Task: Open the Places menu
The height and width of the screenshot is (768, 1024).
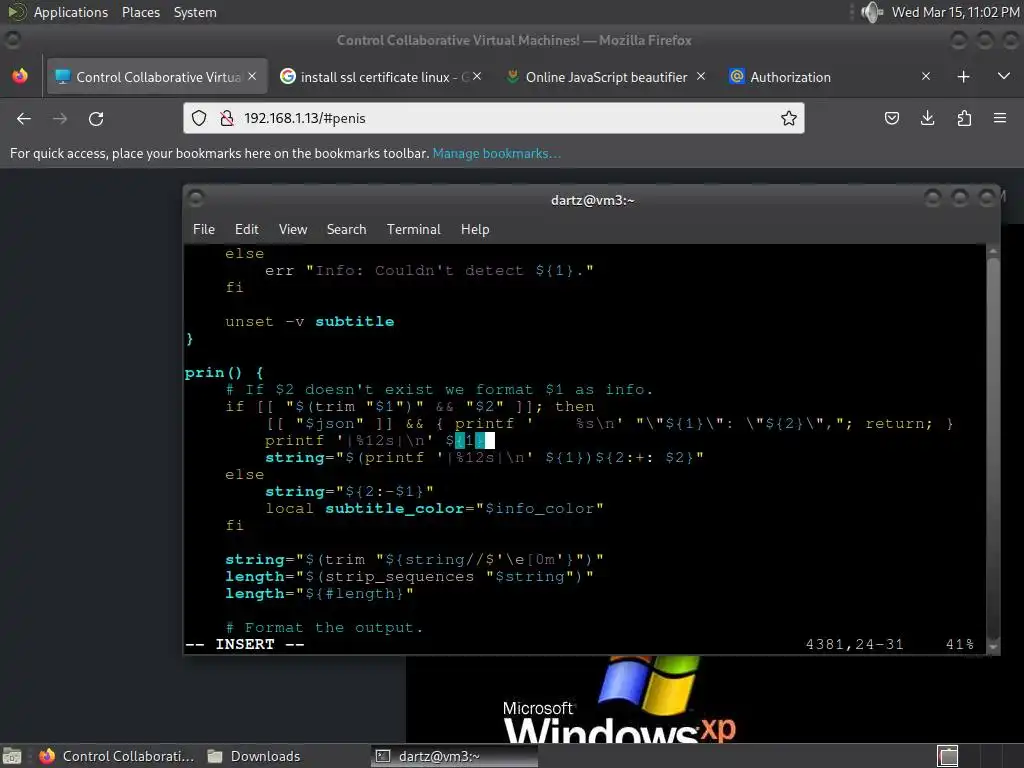Action: tap(140, 12)
